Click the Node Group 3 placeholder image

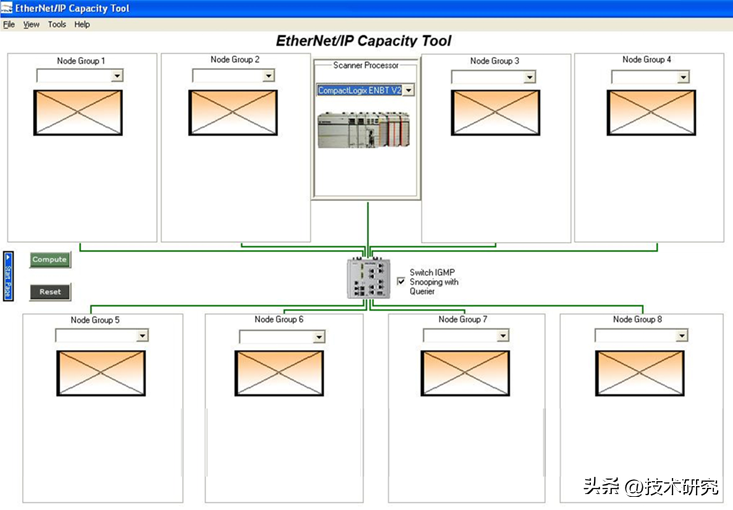tap(495, 112)
